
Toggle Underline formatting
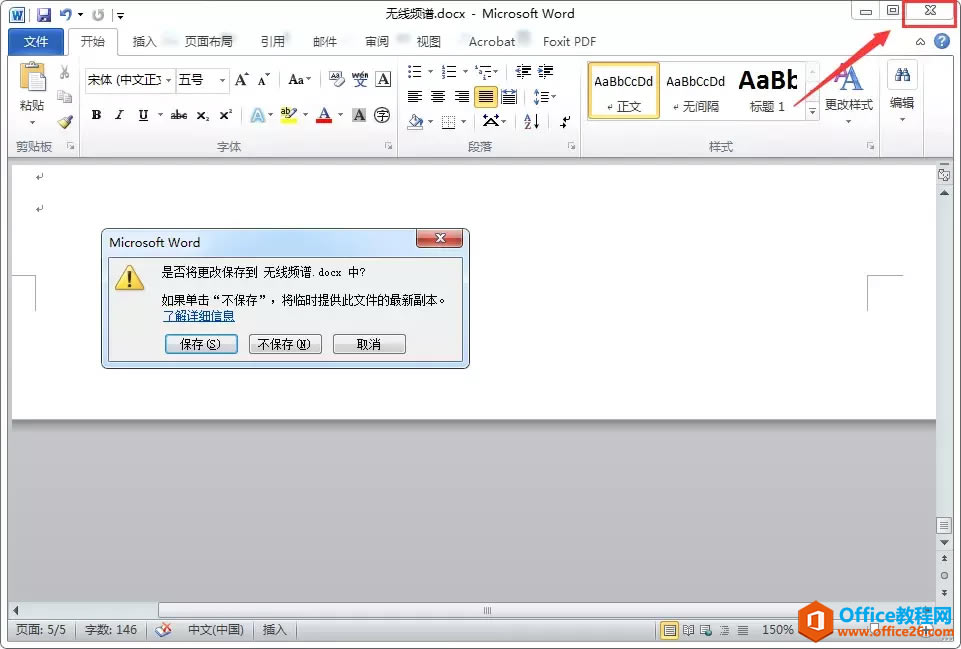(143, 115)
